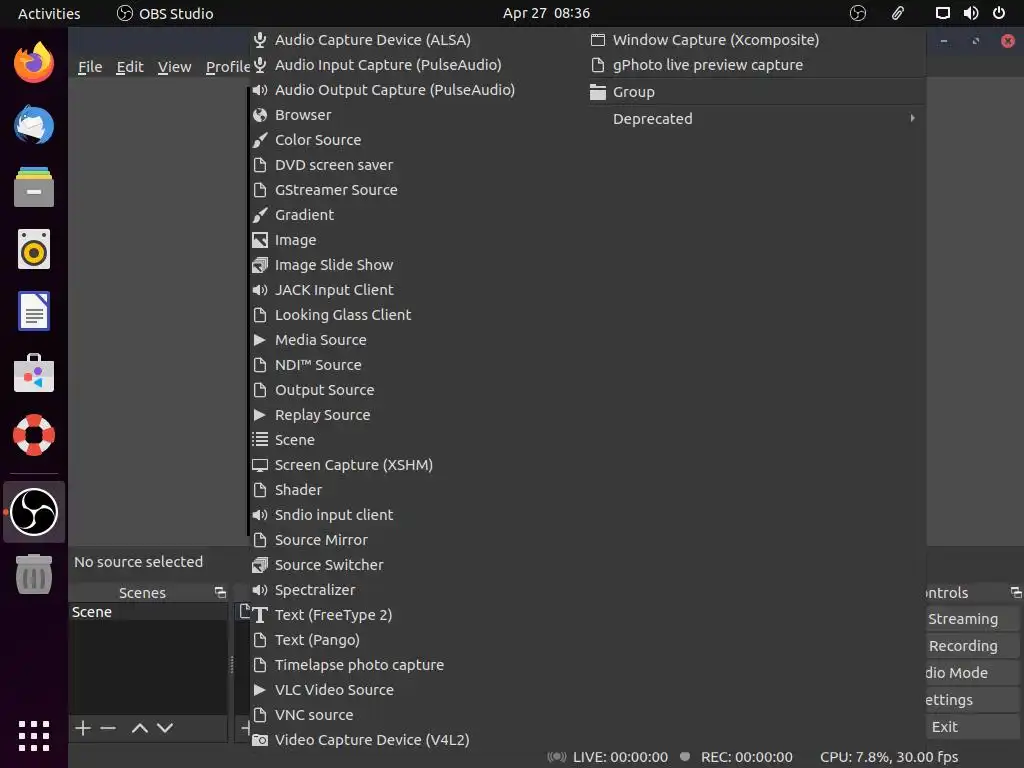This screenshot has width=1024, height=768.
Task: Choose Video Capture Device (V4L2)
Action: pyautogui.click(x=418, y=740)
